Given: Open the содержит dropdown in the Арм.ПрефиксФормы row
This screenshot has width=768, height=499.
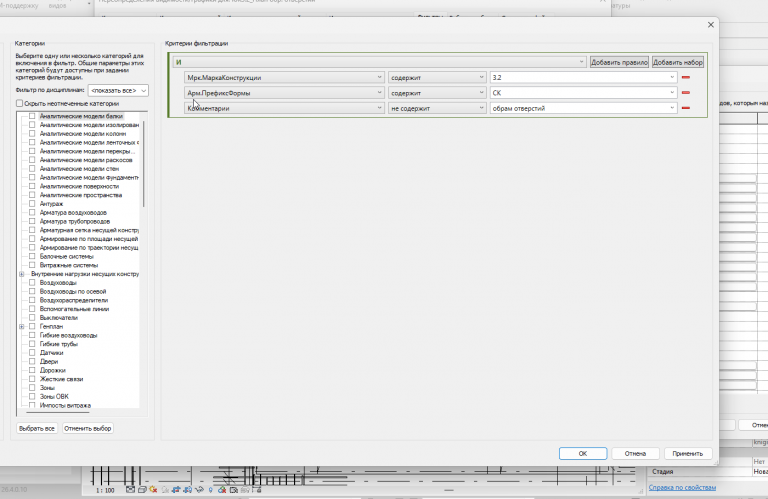Looking at the screenshot, I should coord(437,93).
